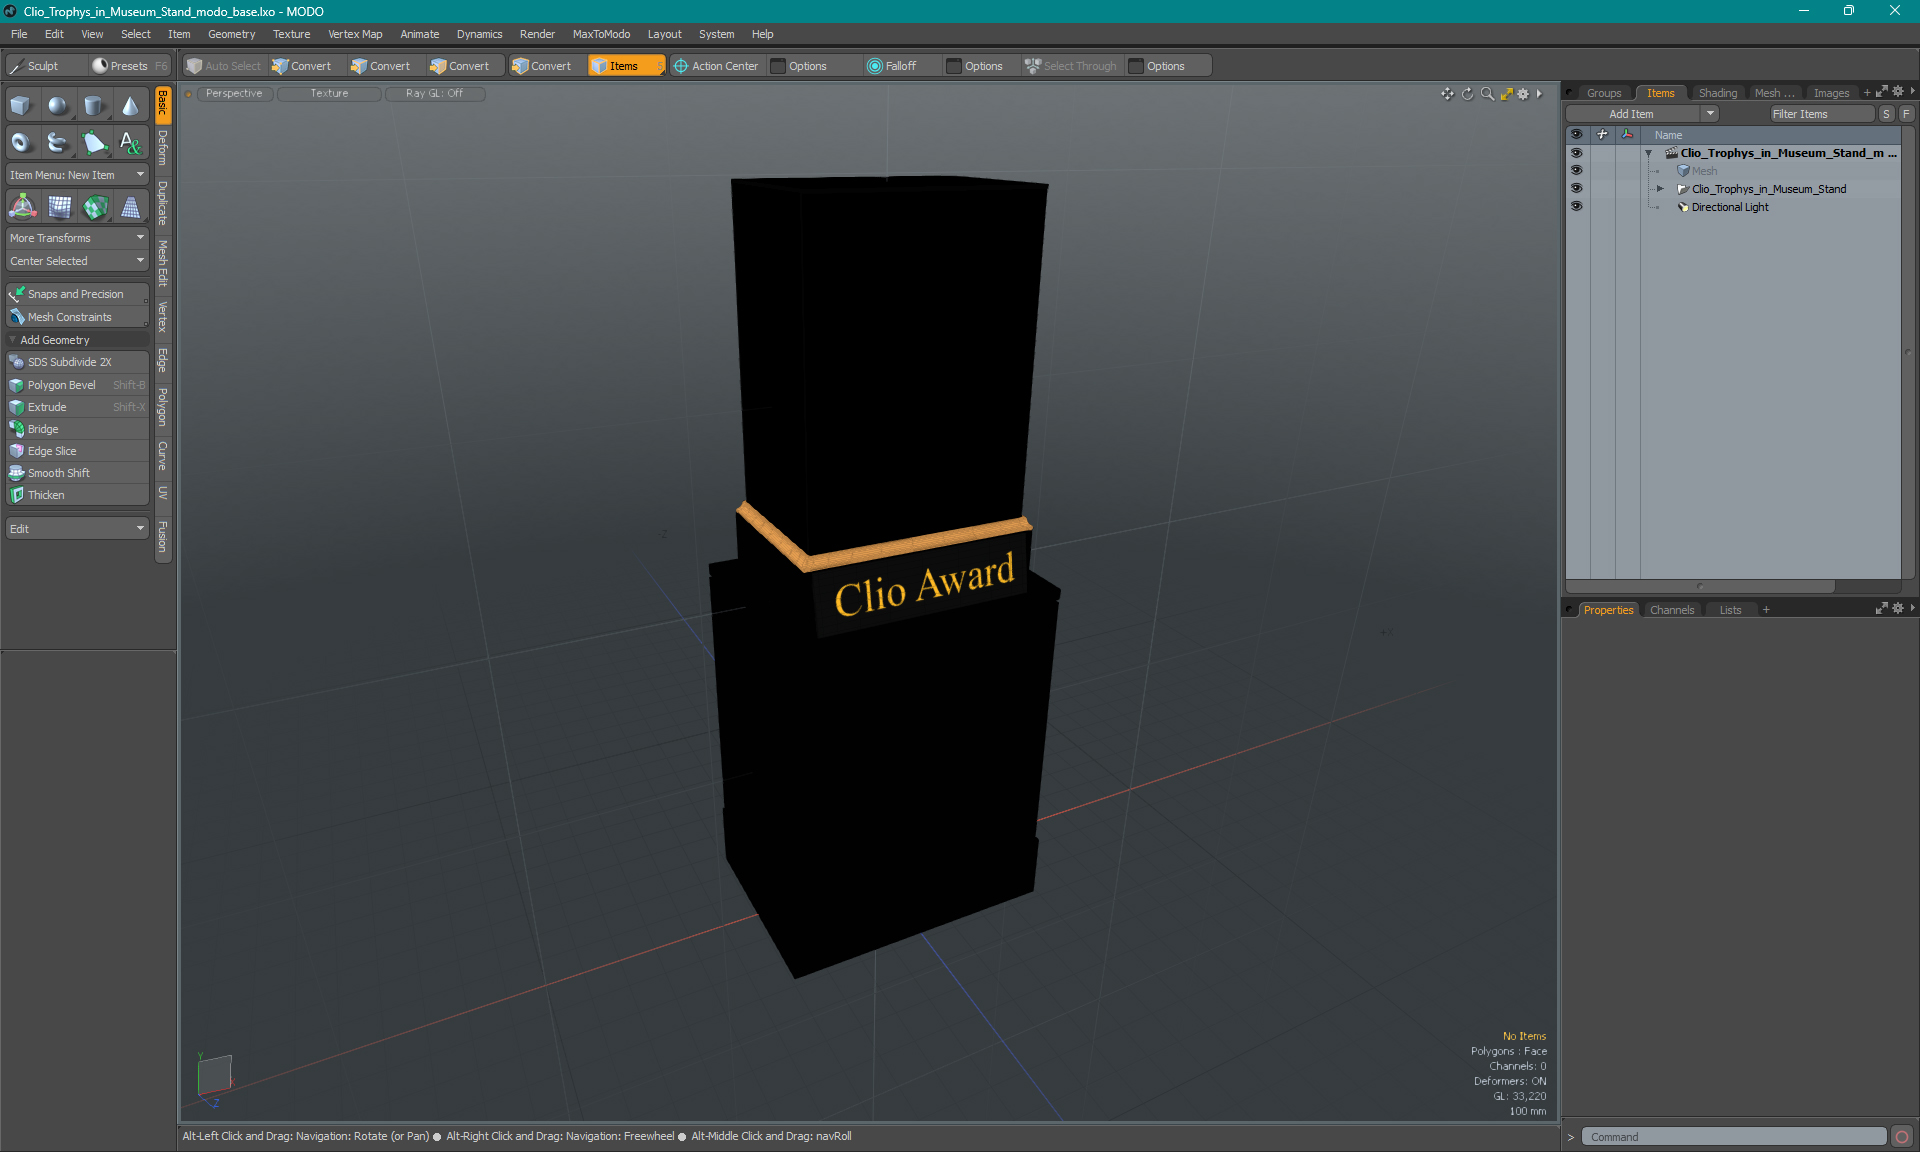
Task: Click the green checkered cube icon
Action: (95, 207)
